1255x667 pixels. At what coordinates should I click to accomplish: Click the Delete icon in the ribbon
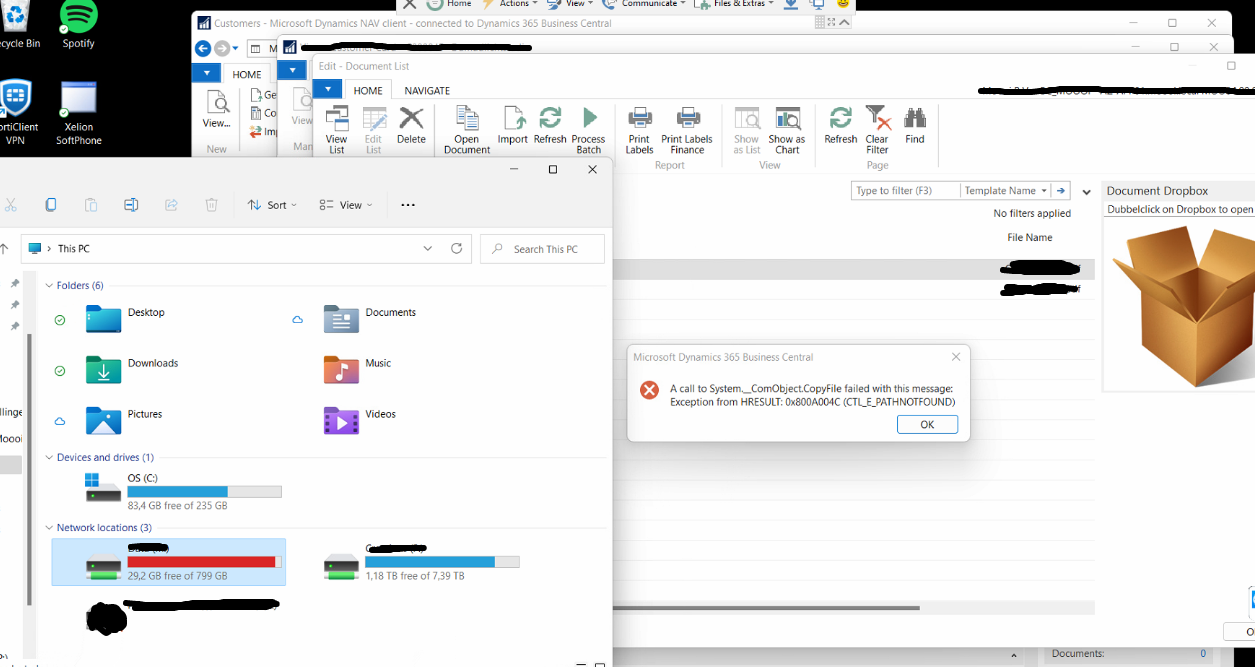(x=411, y=127)
